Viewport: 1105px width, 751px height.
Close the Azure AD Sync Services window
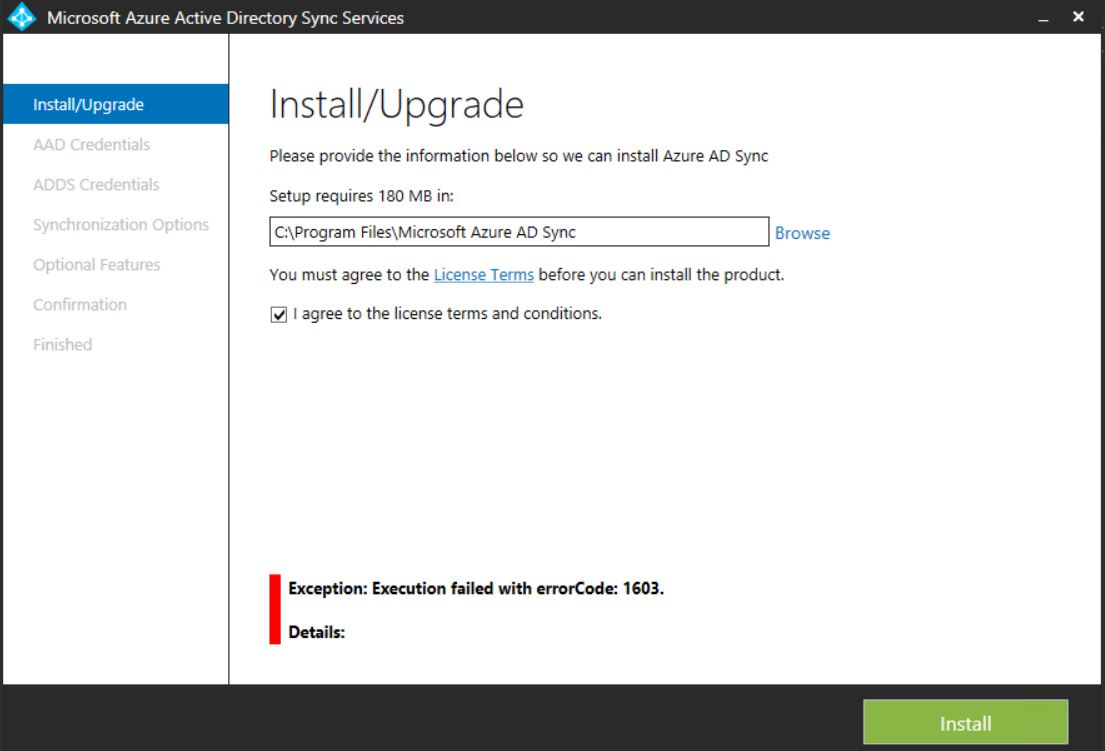1078,17
